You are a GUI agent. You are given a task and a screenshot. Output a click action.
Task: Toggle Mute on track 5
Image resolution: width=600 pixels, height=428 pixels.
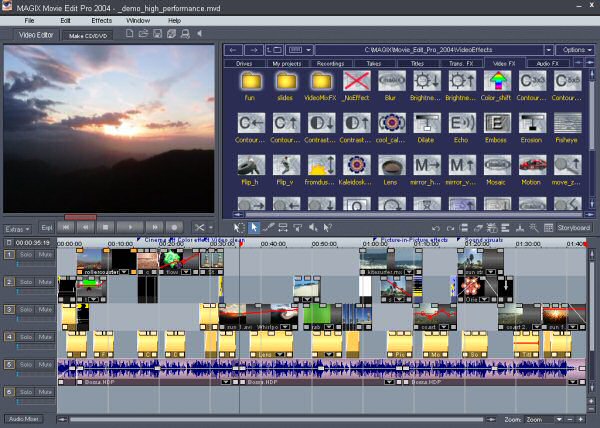pos(45,365)
